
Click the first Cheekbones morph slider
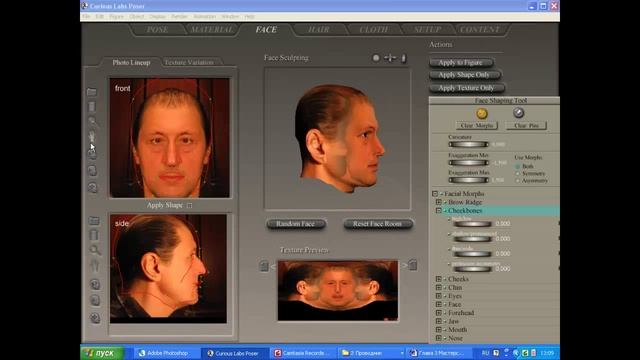coord(472,224)
